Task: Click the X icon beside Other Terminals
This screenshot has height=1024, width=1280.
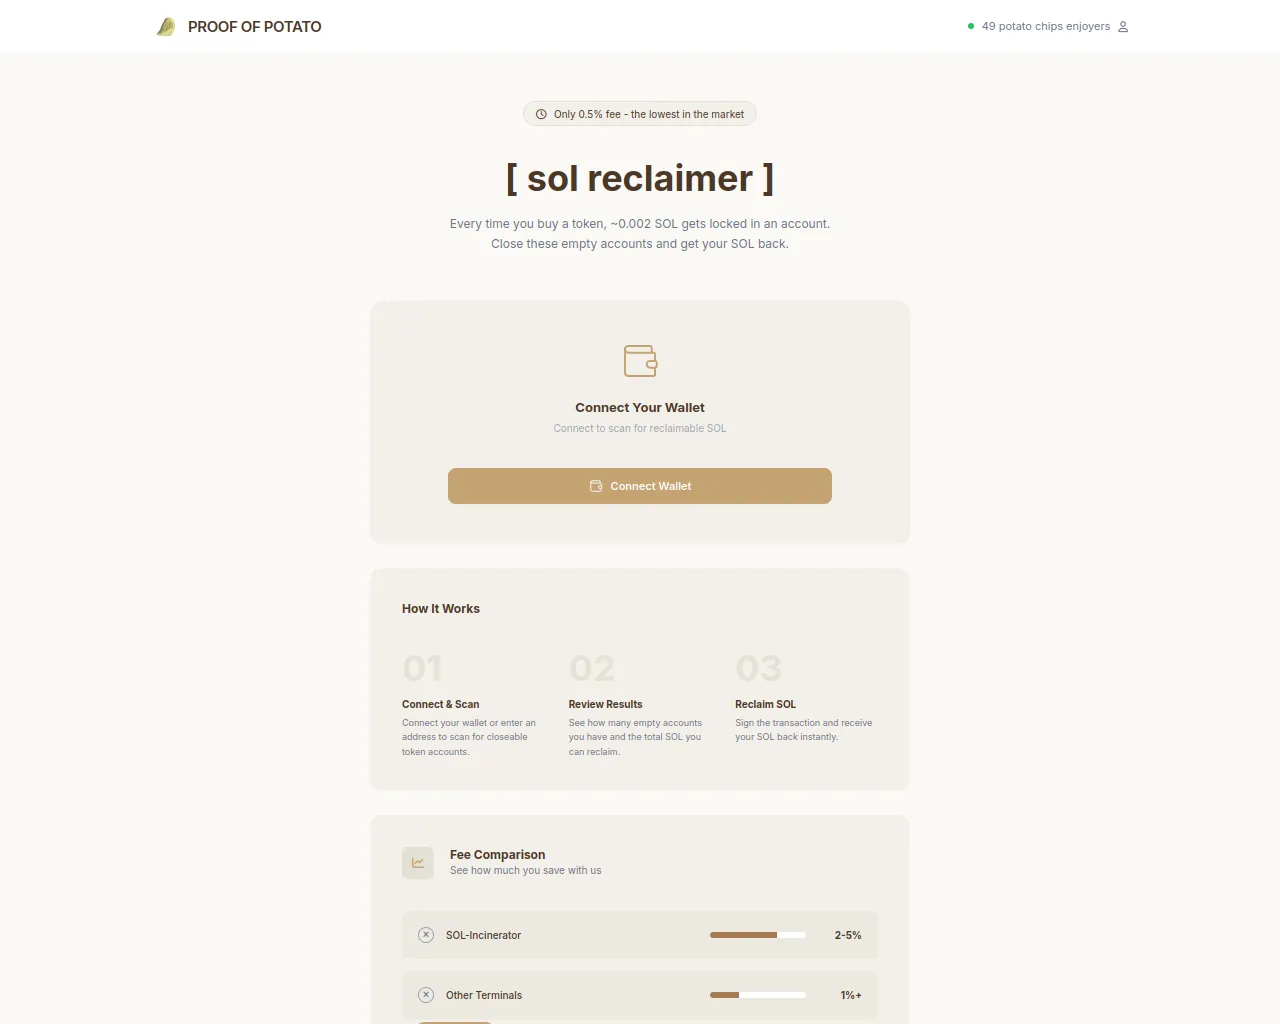Action: 426,995
